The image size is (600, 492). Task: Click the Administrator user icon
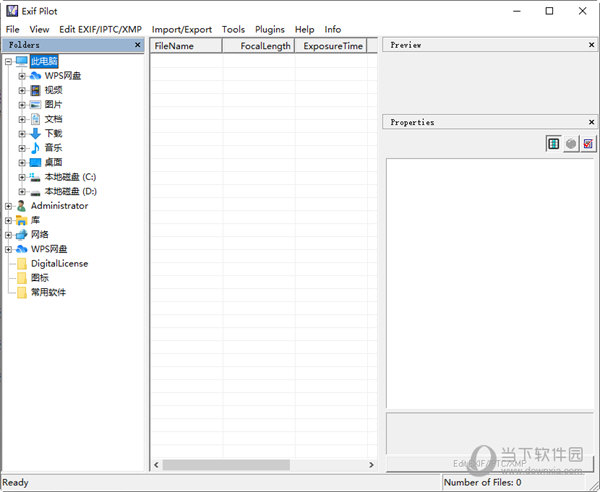coord(21,206)
